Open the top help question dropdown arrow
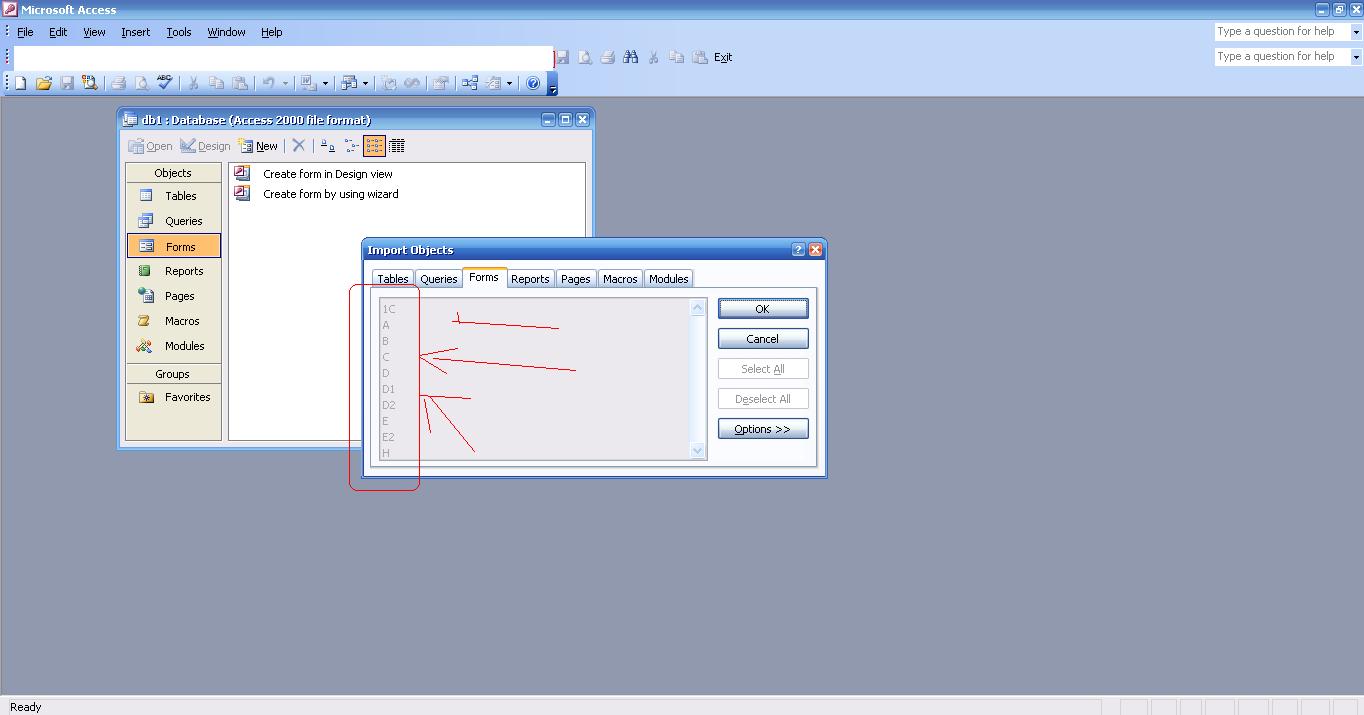1364x715 pixels. [1356, 32]
